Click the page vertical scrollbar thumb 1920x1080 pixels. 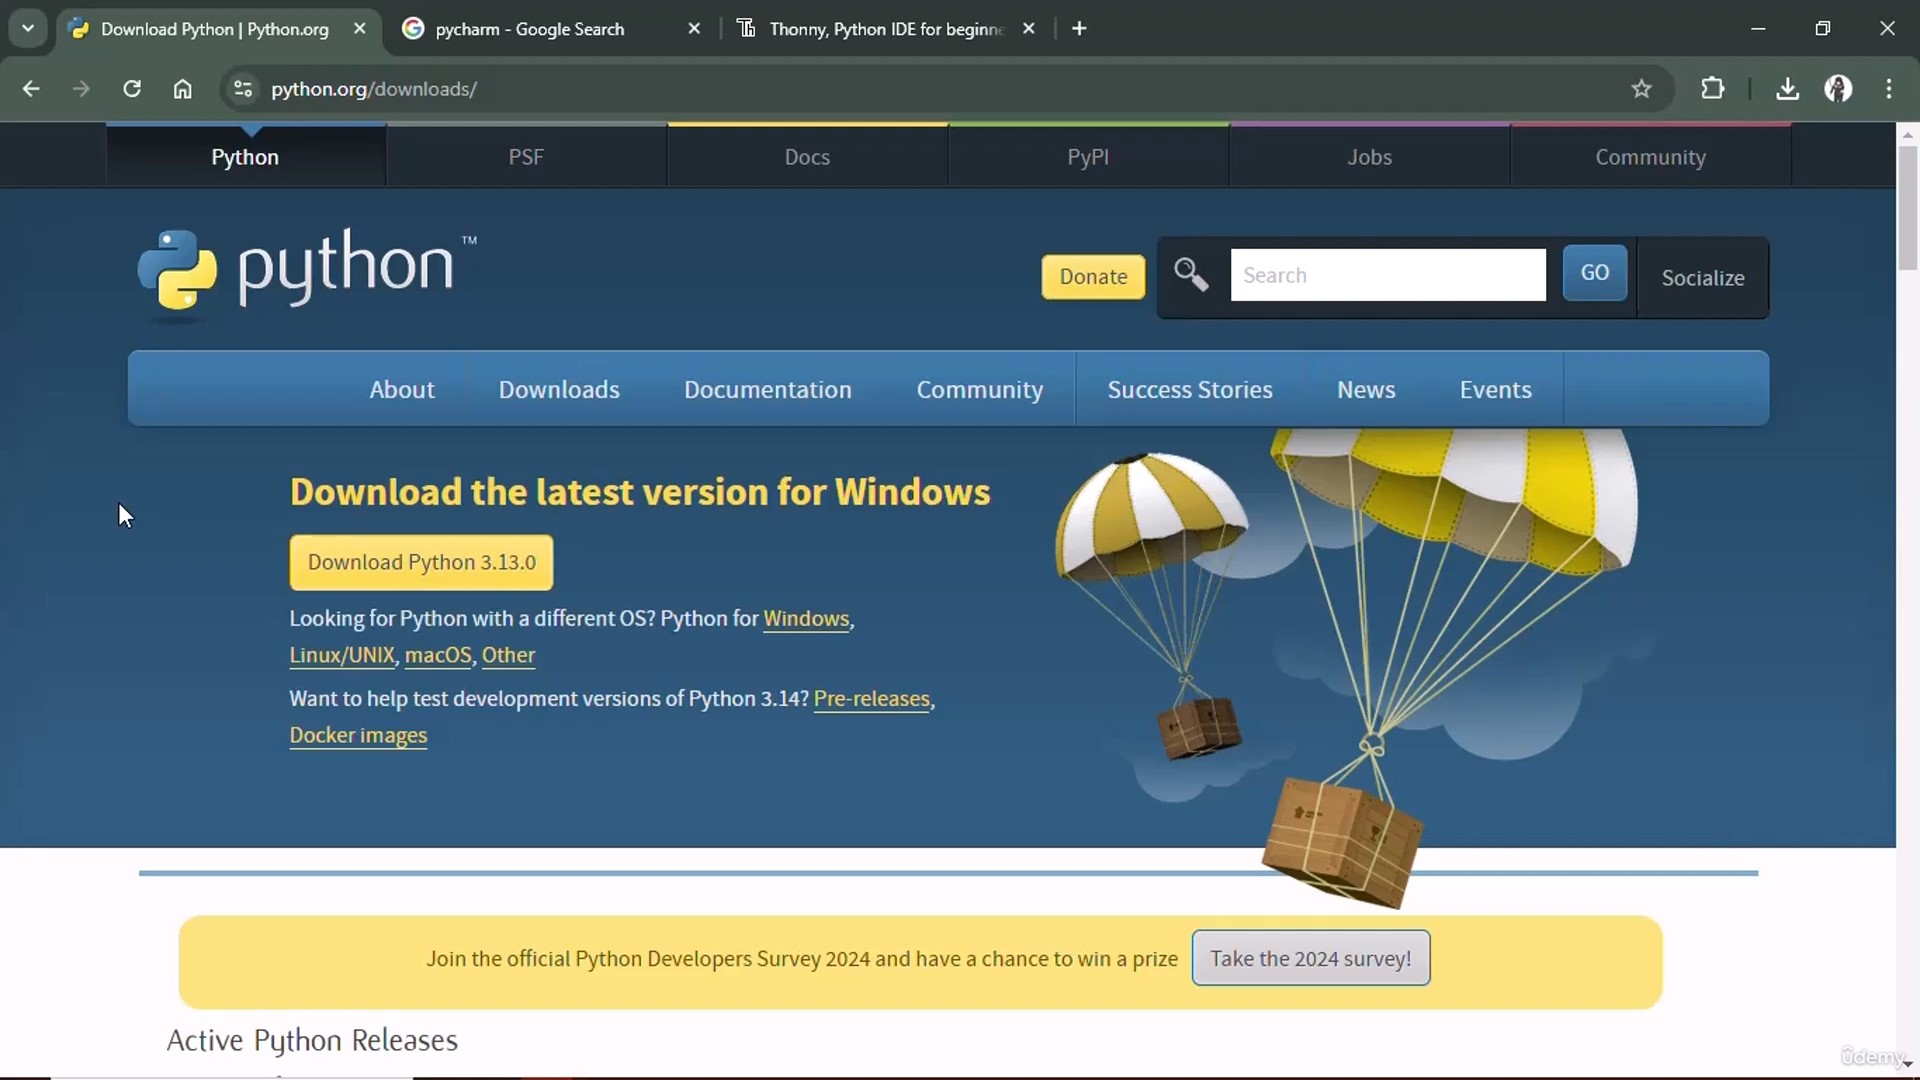[1908, 208]
